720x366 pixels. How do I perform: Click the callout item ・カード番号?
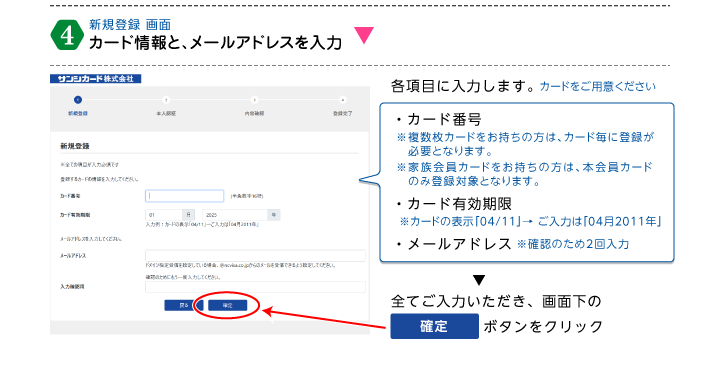click(x=438, y=119)
